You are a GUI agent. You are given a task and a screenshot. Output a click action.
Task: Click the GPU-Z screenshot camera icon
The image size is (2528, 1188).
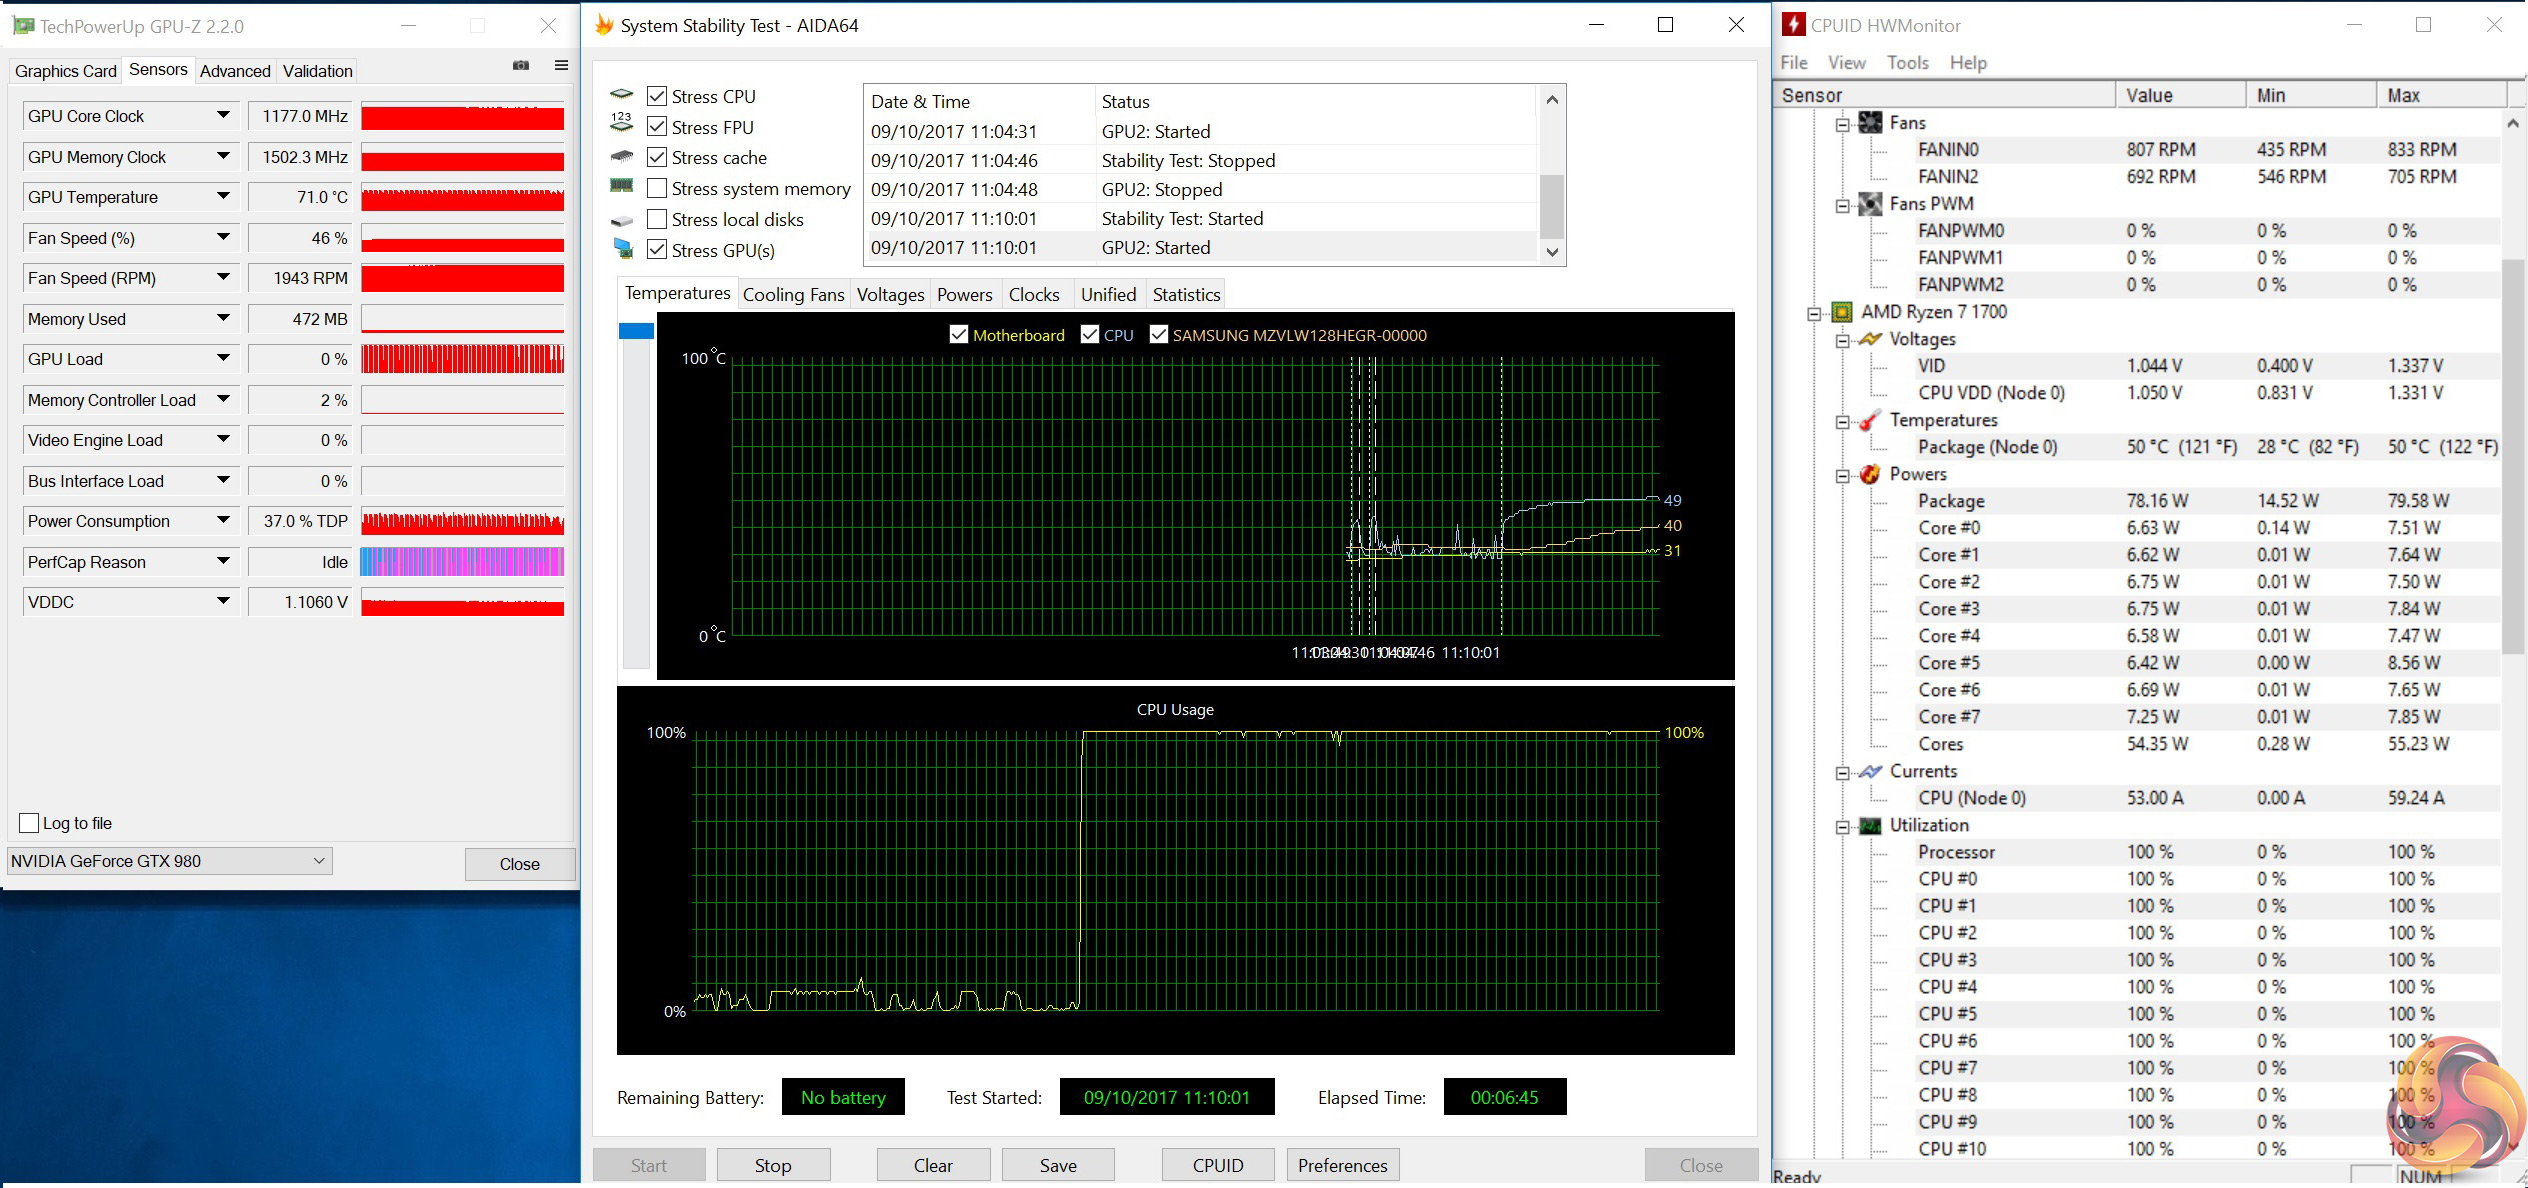coord(521,66)
